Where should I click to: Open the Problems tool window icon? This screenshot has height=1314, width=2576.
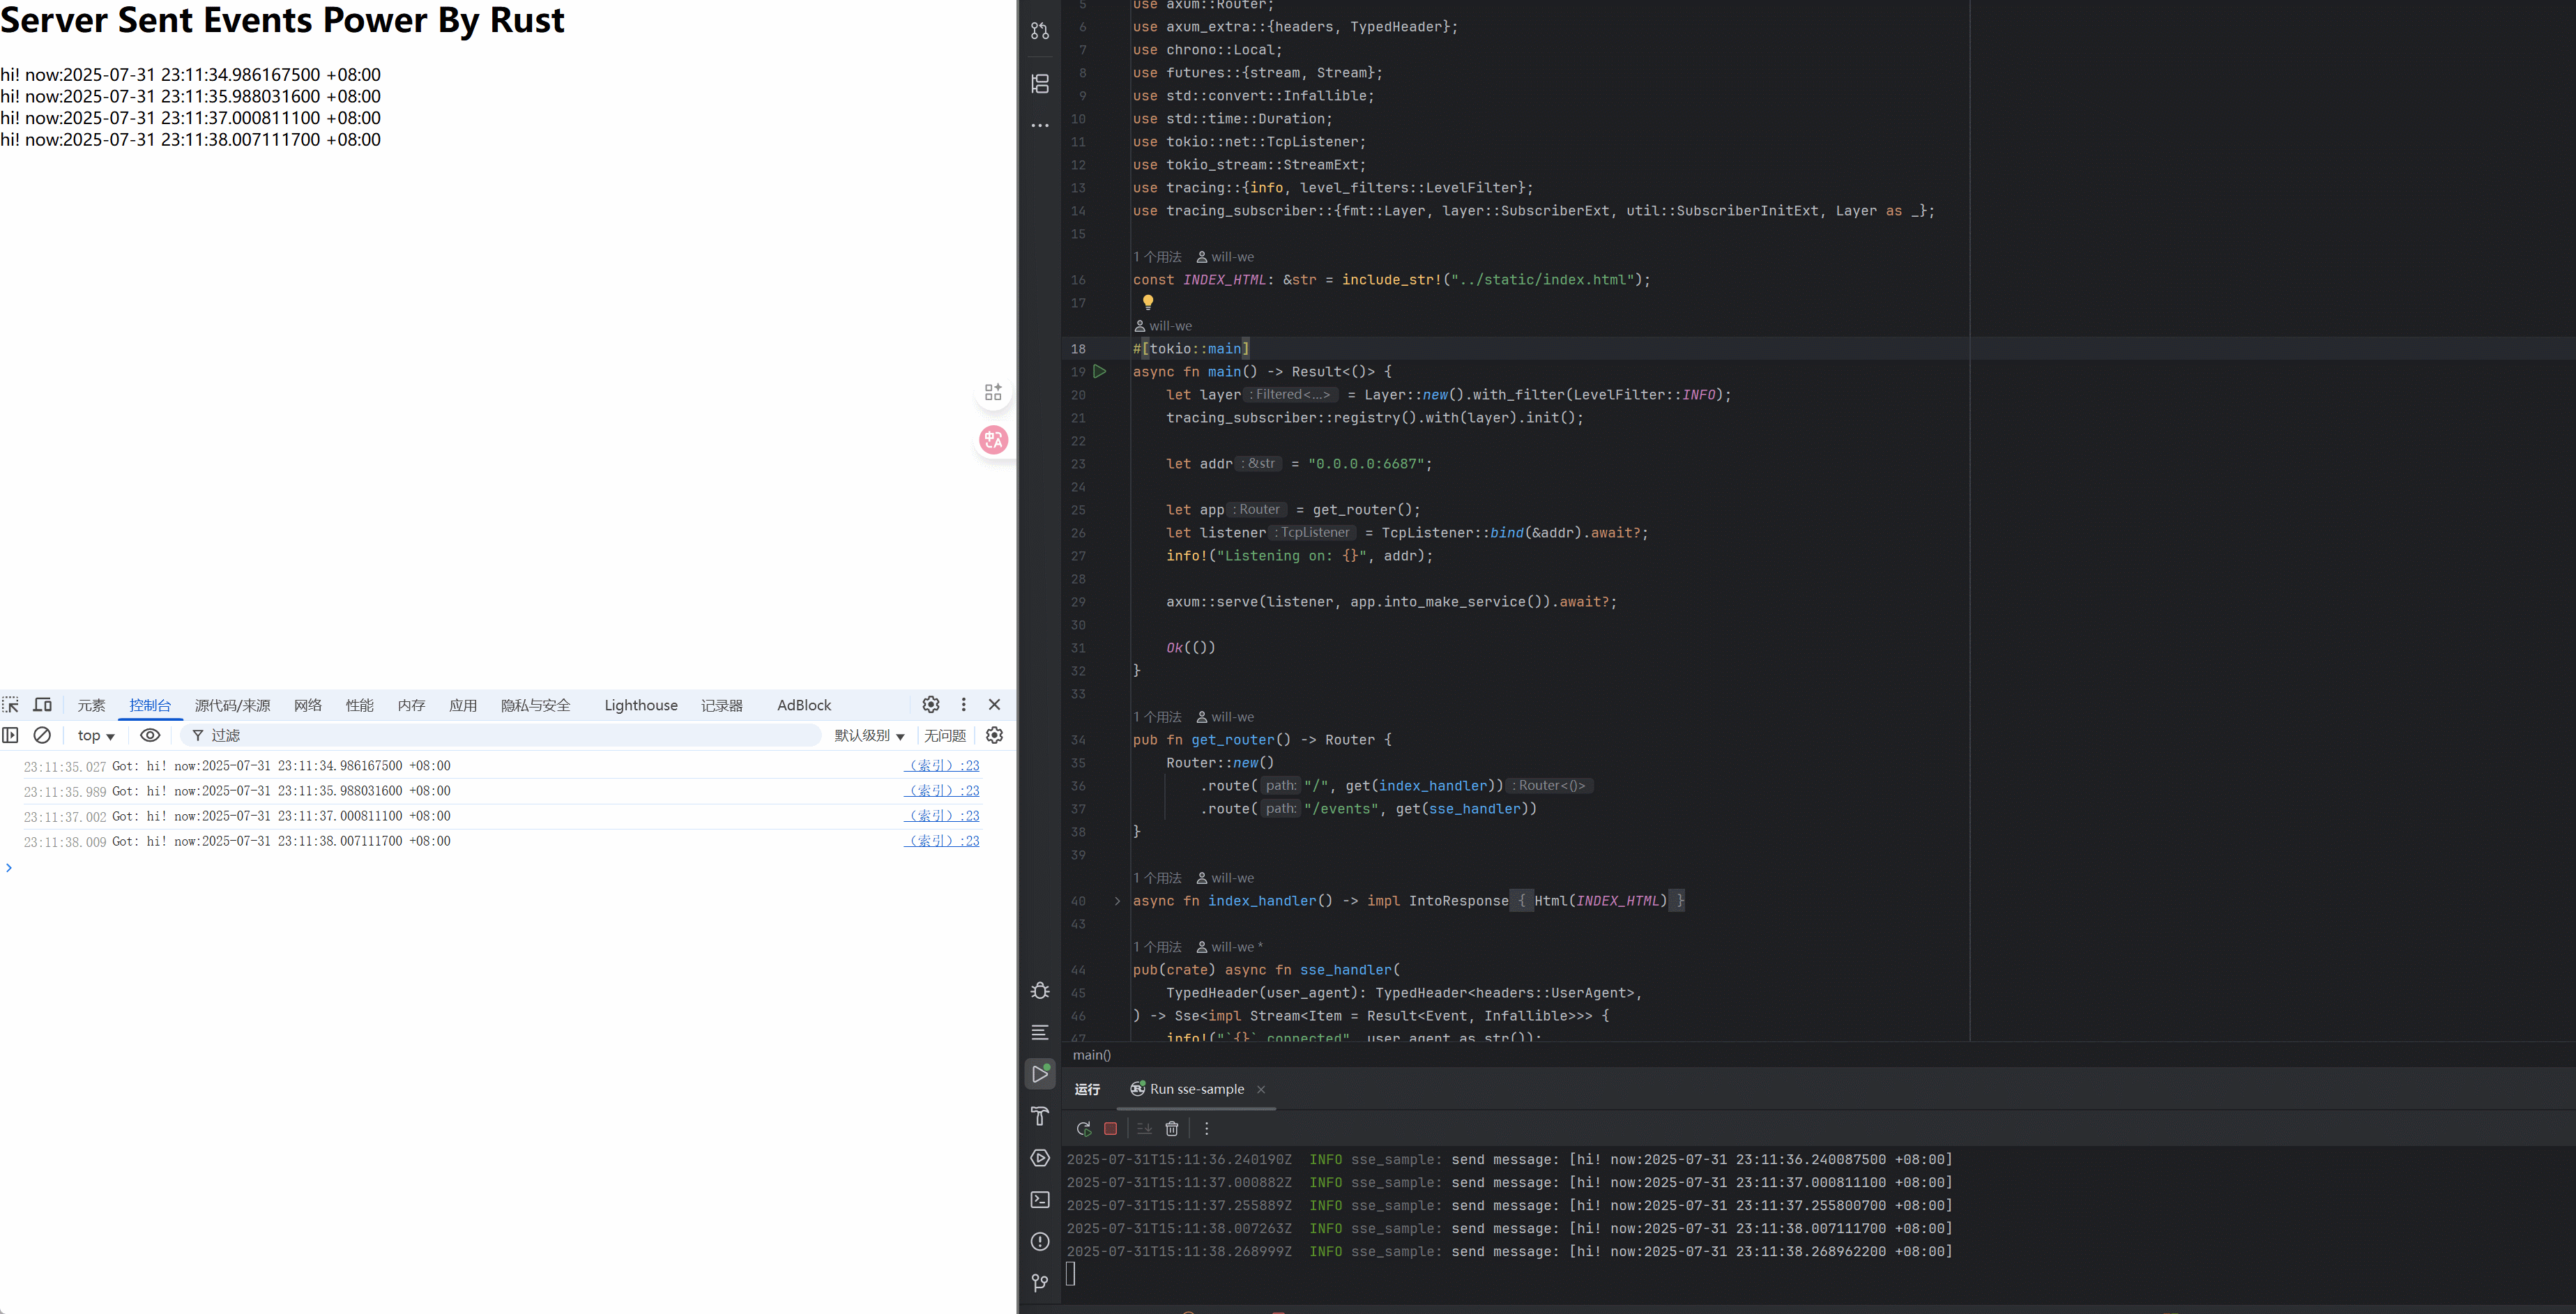click(1040, 1241)
